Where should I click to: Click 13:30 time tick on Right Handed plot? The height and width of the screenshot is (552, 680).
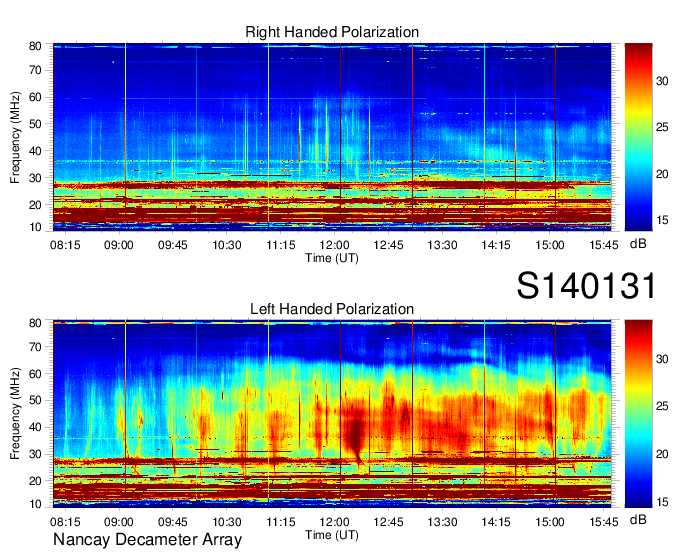[x=442, y=245]
